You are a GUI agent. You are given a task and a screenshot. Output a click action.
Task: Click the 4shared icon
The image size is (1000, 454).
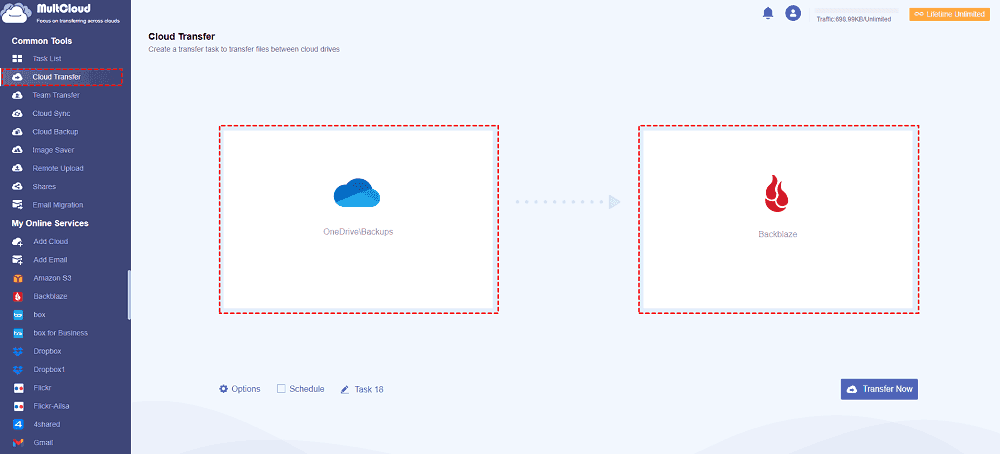pyautogui.click(x=18, y=425)
